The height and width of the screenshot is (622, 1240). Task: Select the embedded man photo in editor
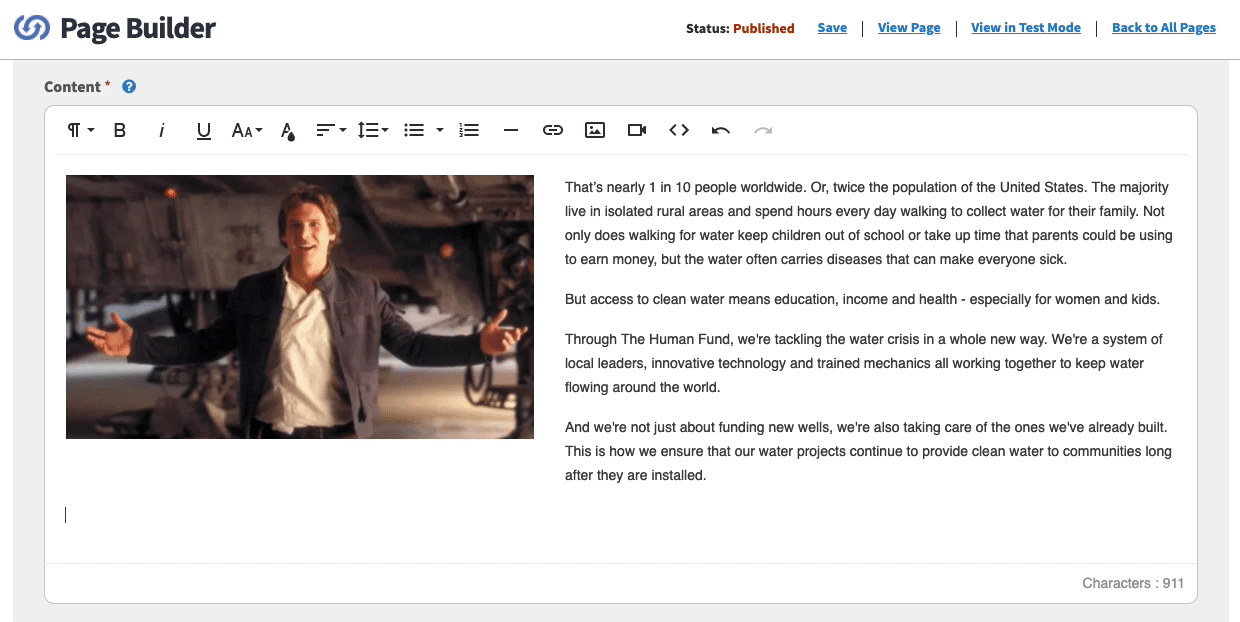pyautogui.click(x=300, y=307)
